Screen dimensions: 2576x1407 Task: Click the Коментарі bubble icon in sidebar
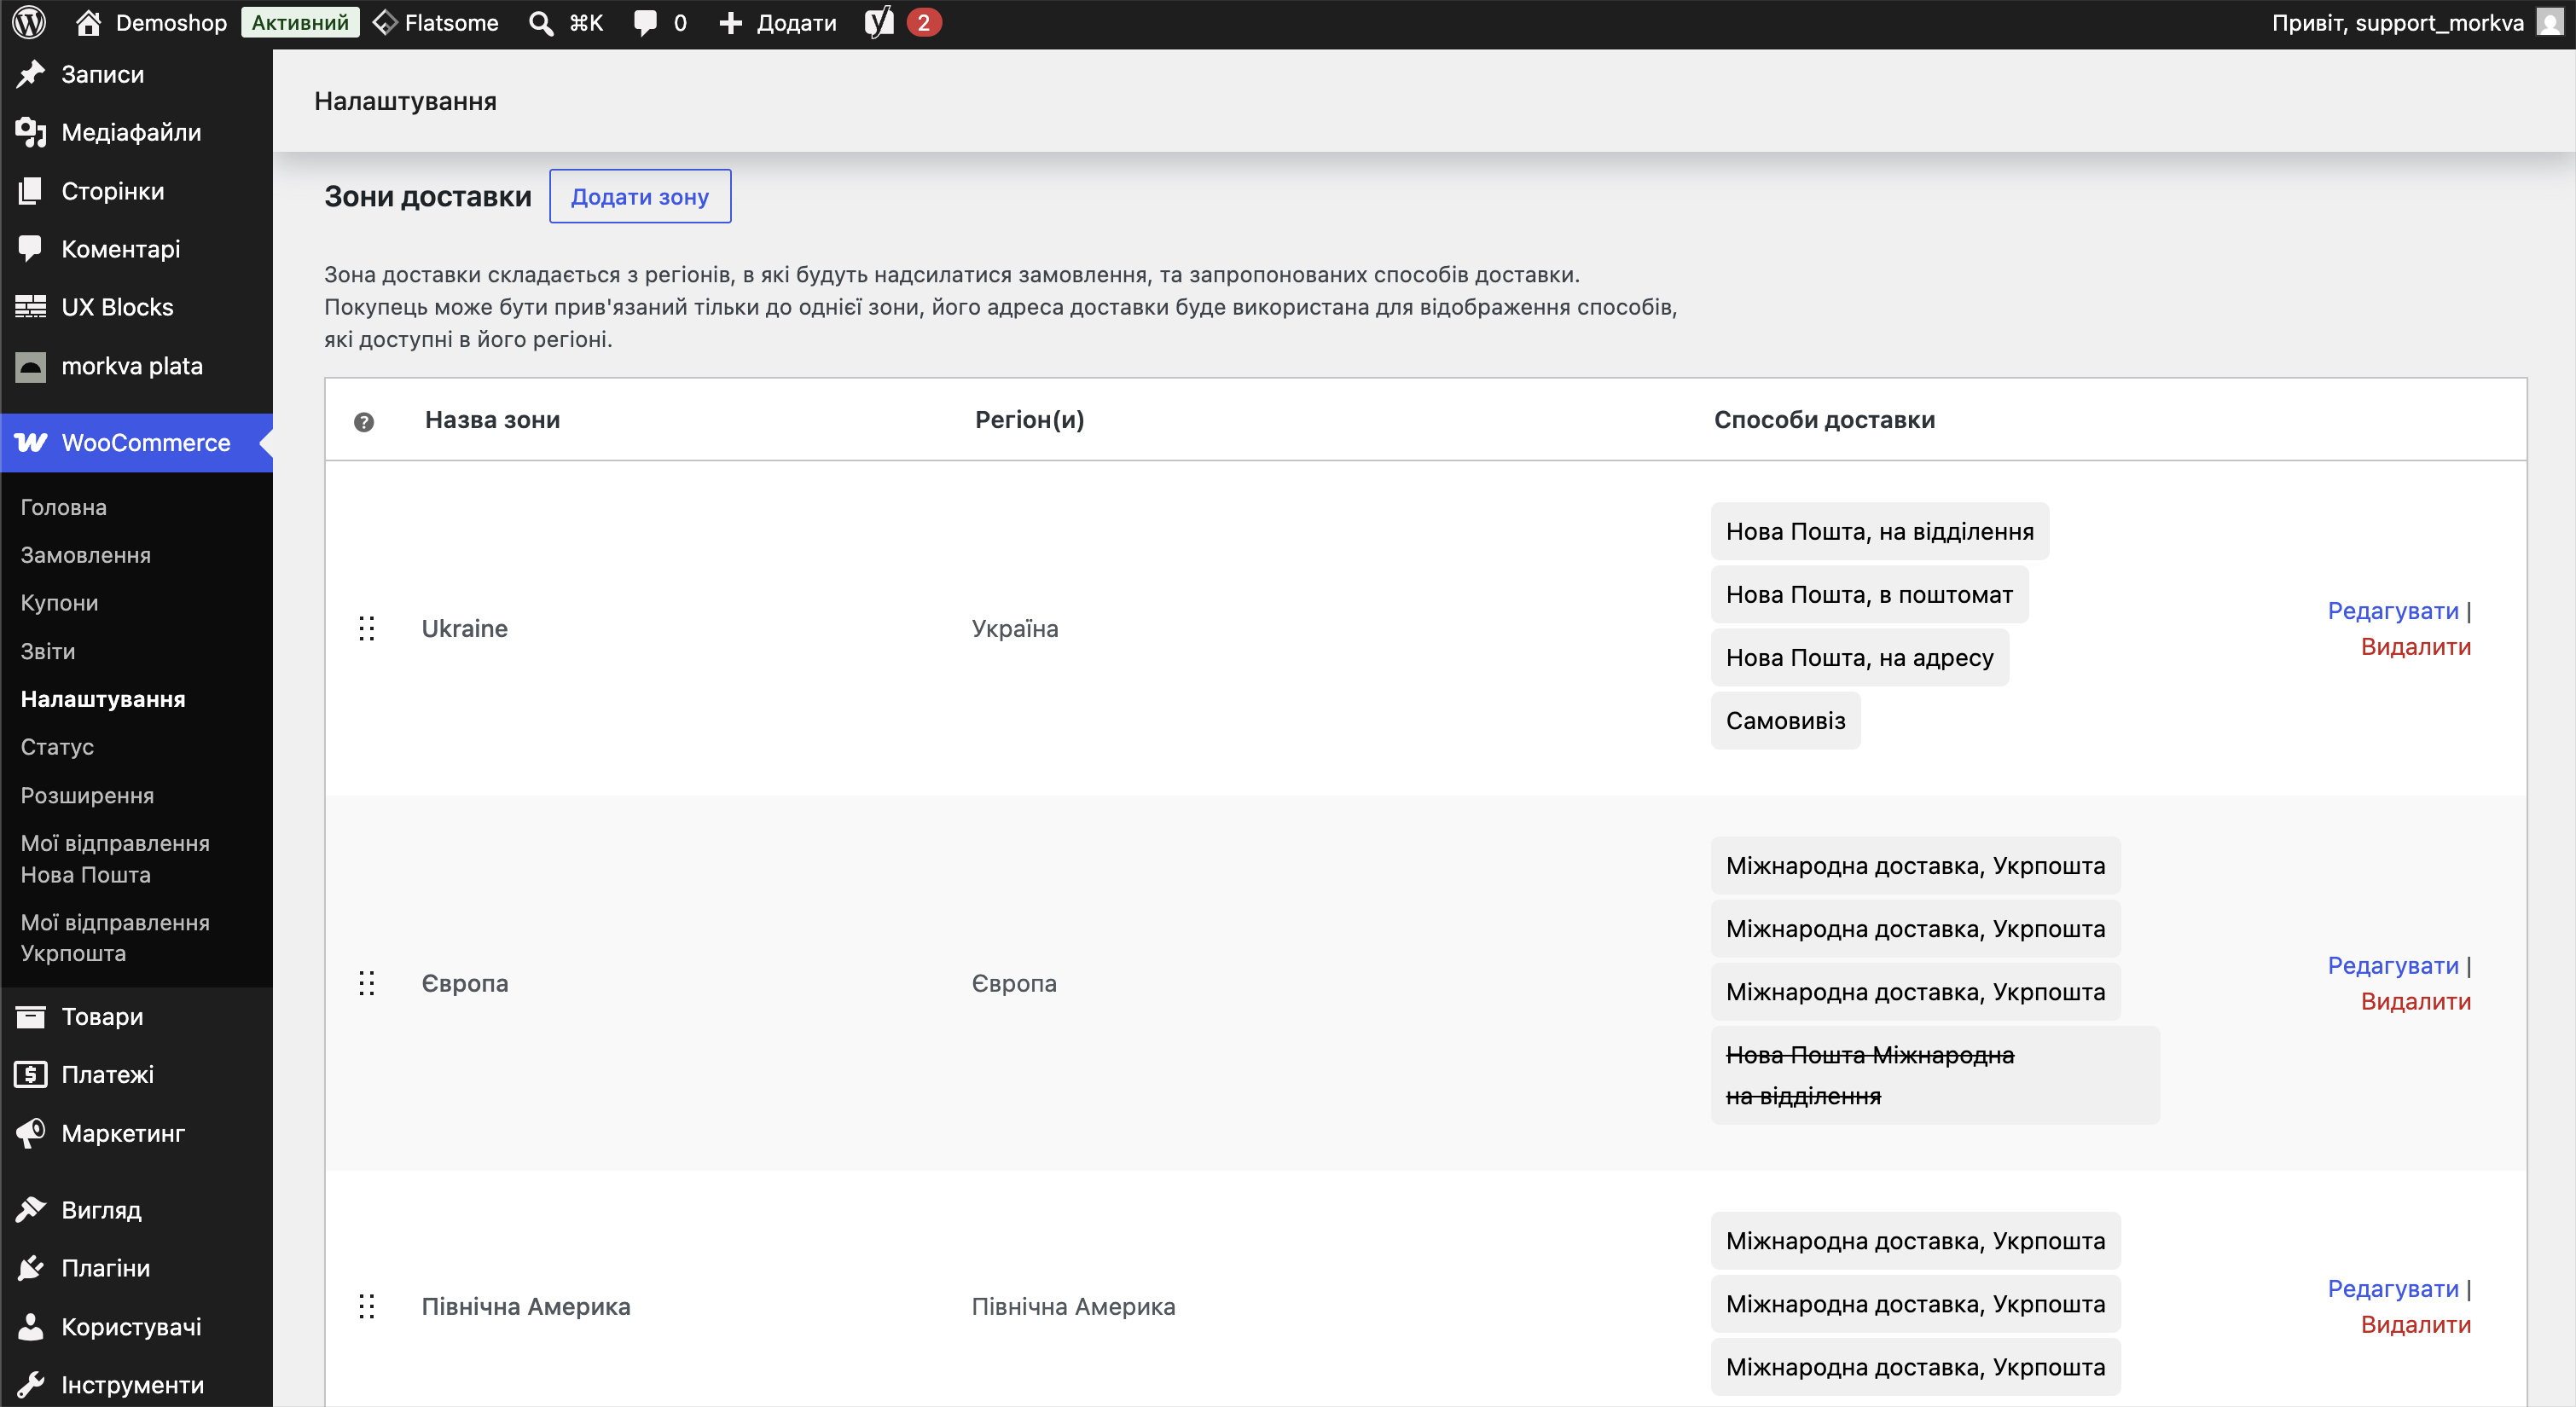[x=30, y=249]
